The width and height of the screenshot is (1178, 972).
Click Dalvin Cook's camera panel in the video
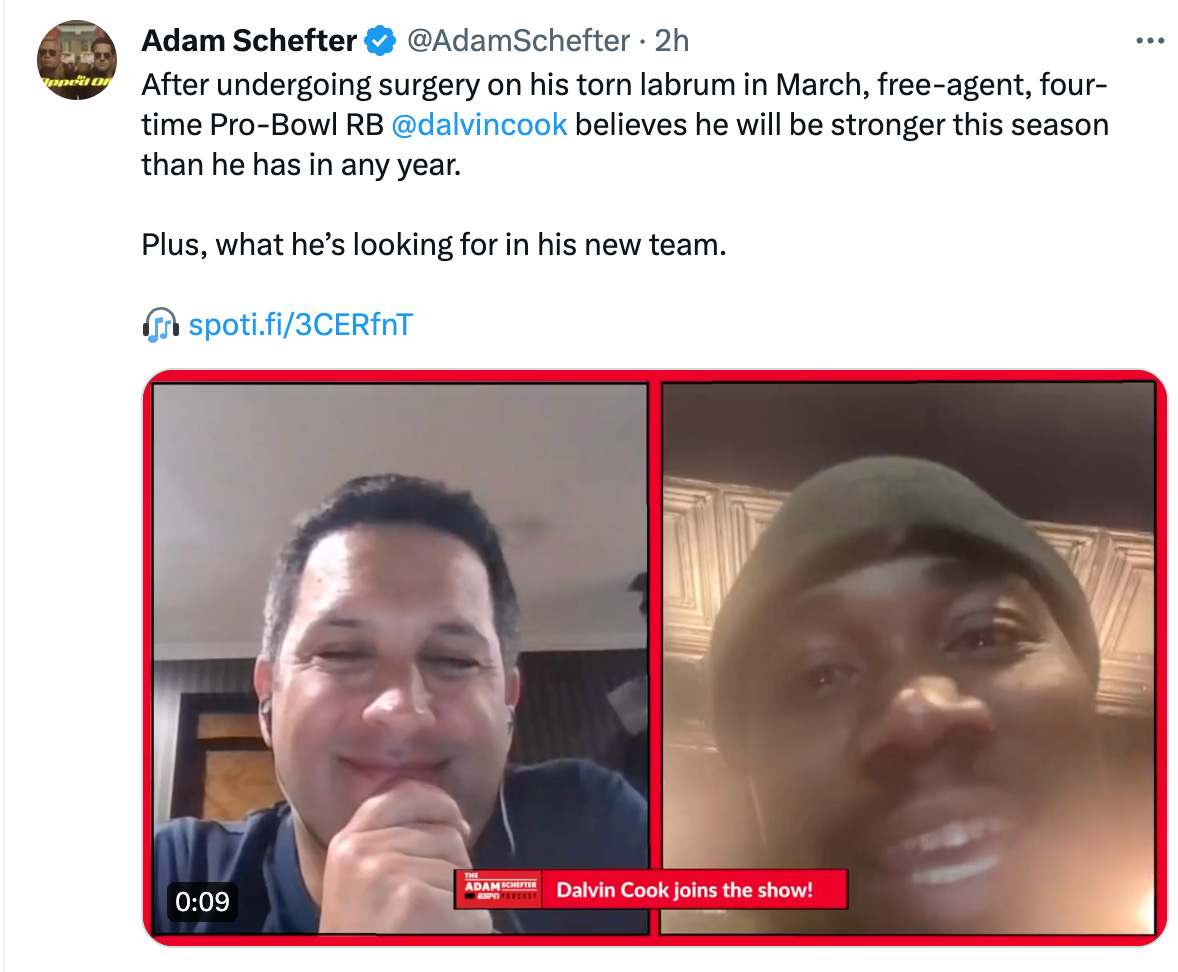tap(908, 659)
